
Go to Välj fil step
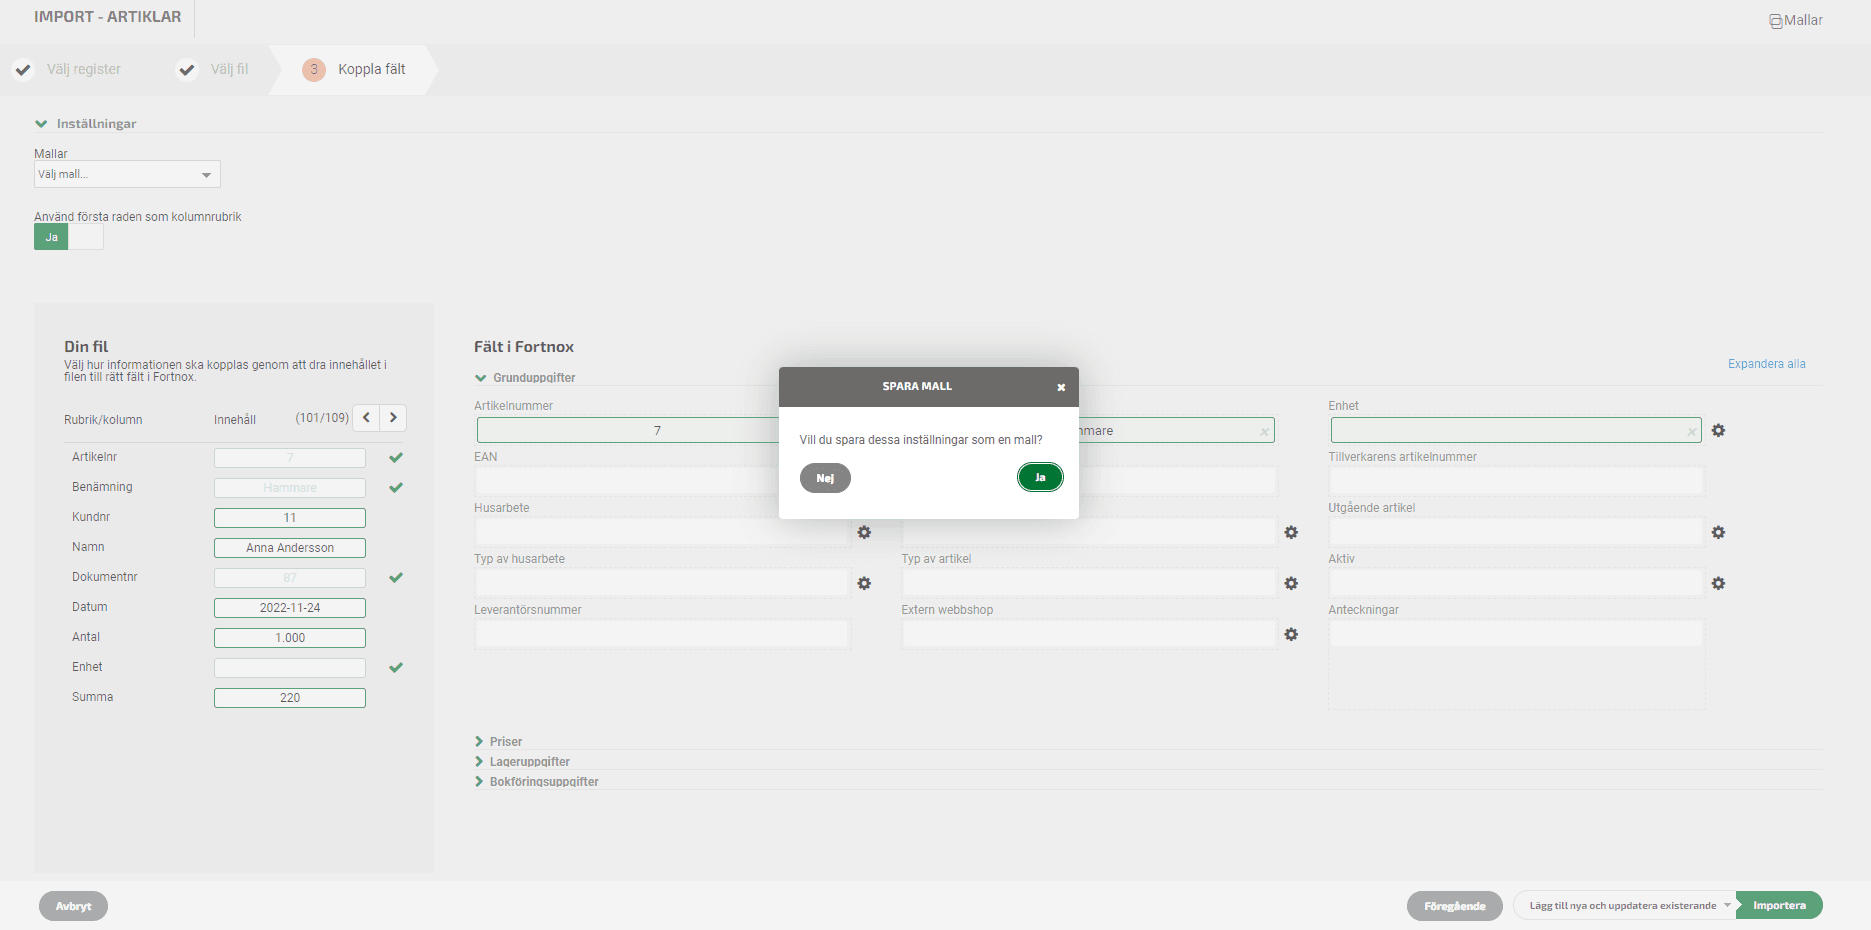[x=213, y=69]
